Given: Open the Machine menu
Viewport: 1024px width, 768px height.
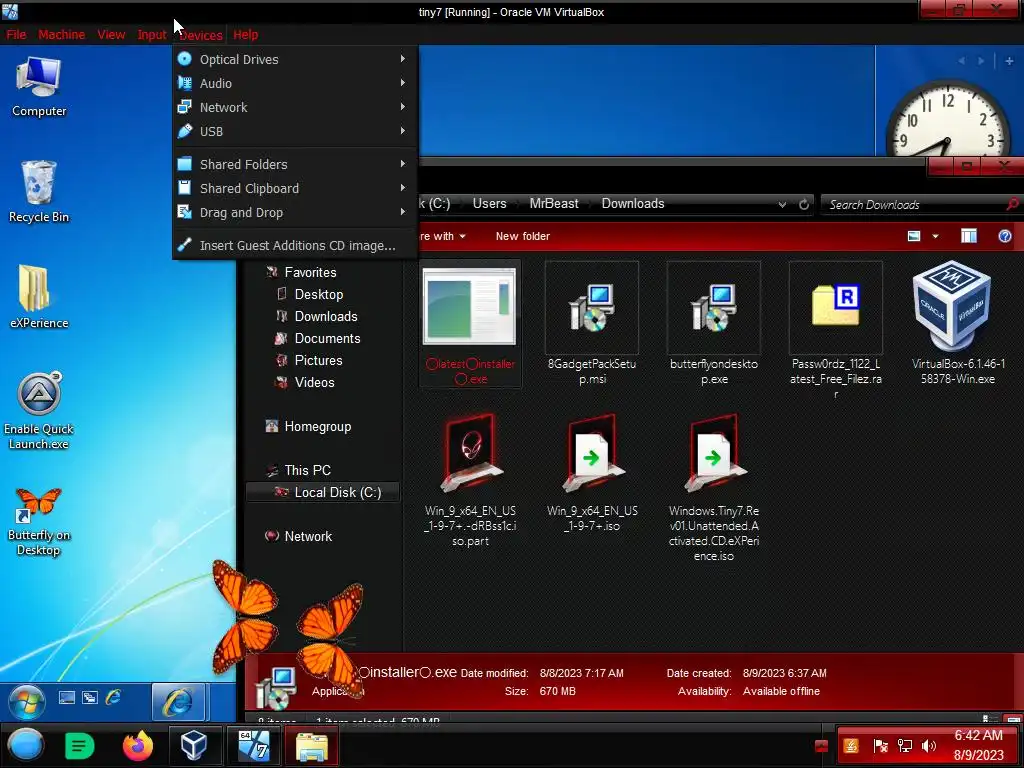Looking at the screenshot, I should [x=61, y=35].
